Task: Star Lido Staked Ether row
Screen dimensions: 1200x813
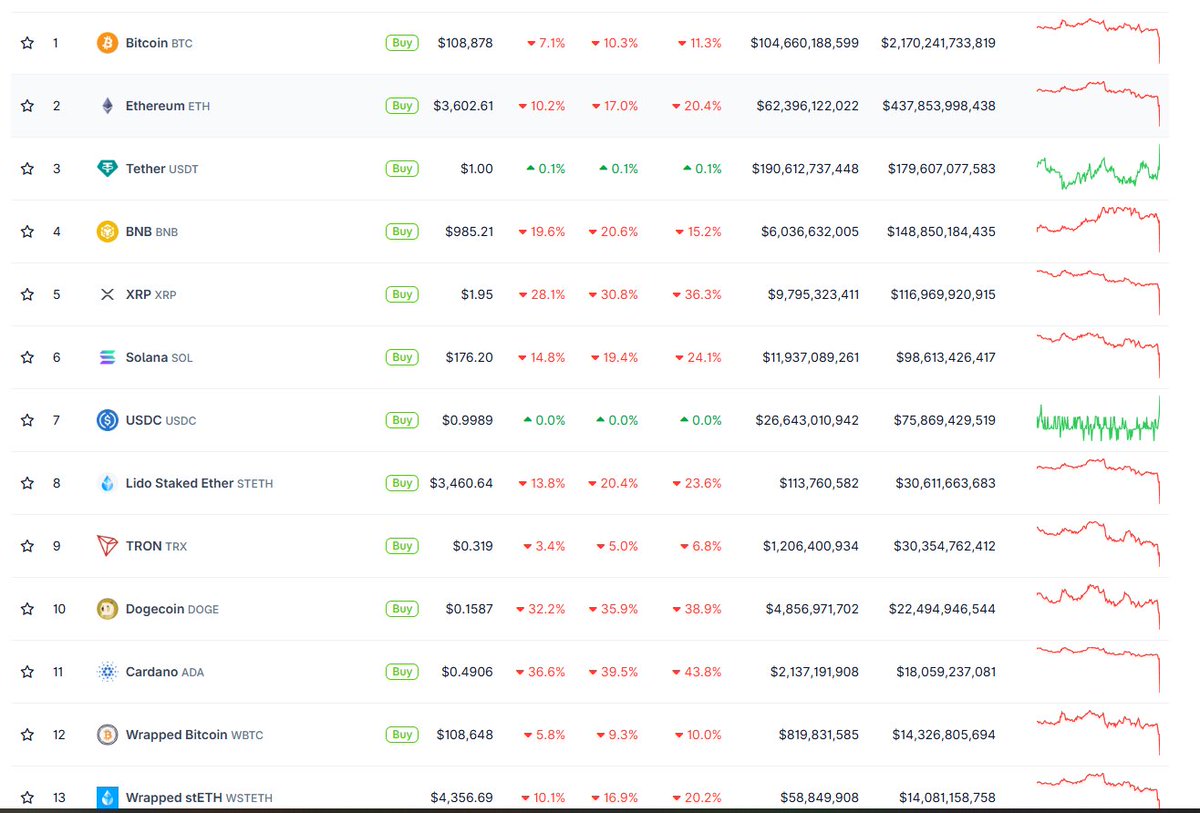Action: (28, 484)
